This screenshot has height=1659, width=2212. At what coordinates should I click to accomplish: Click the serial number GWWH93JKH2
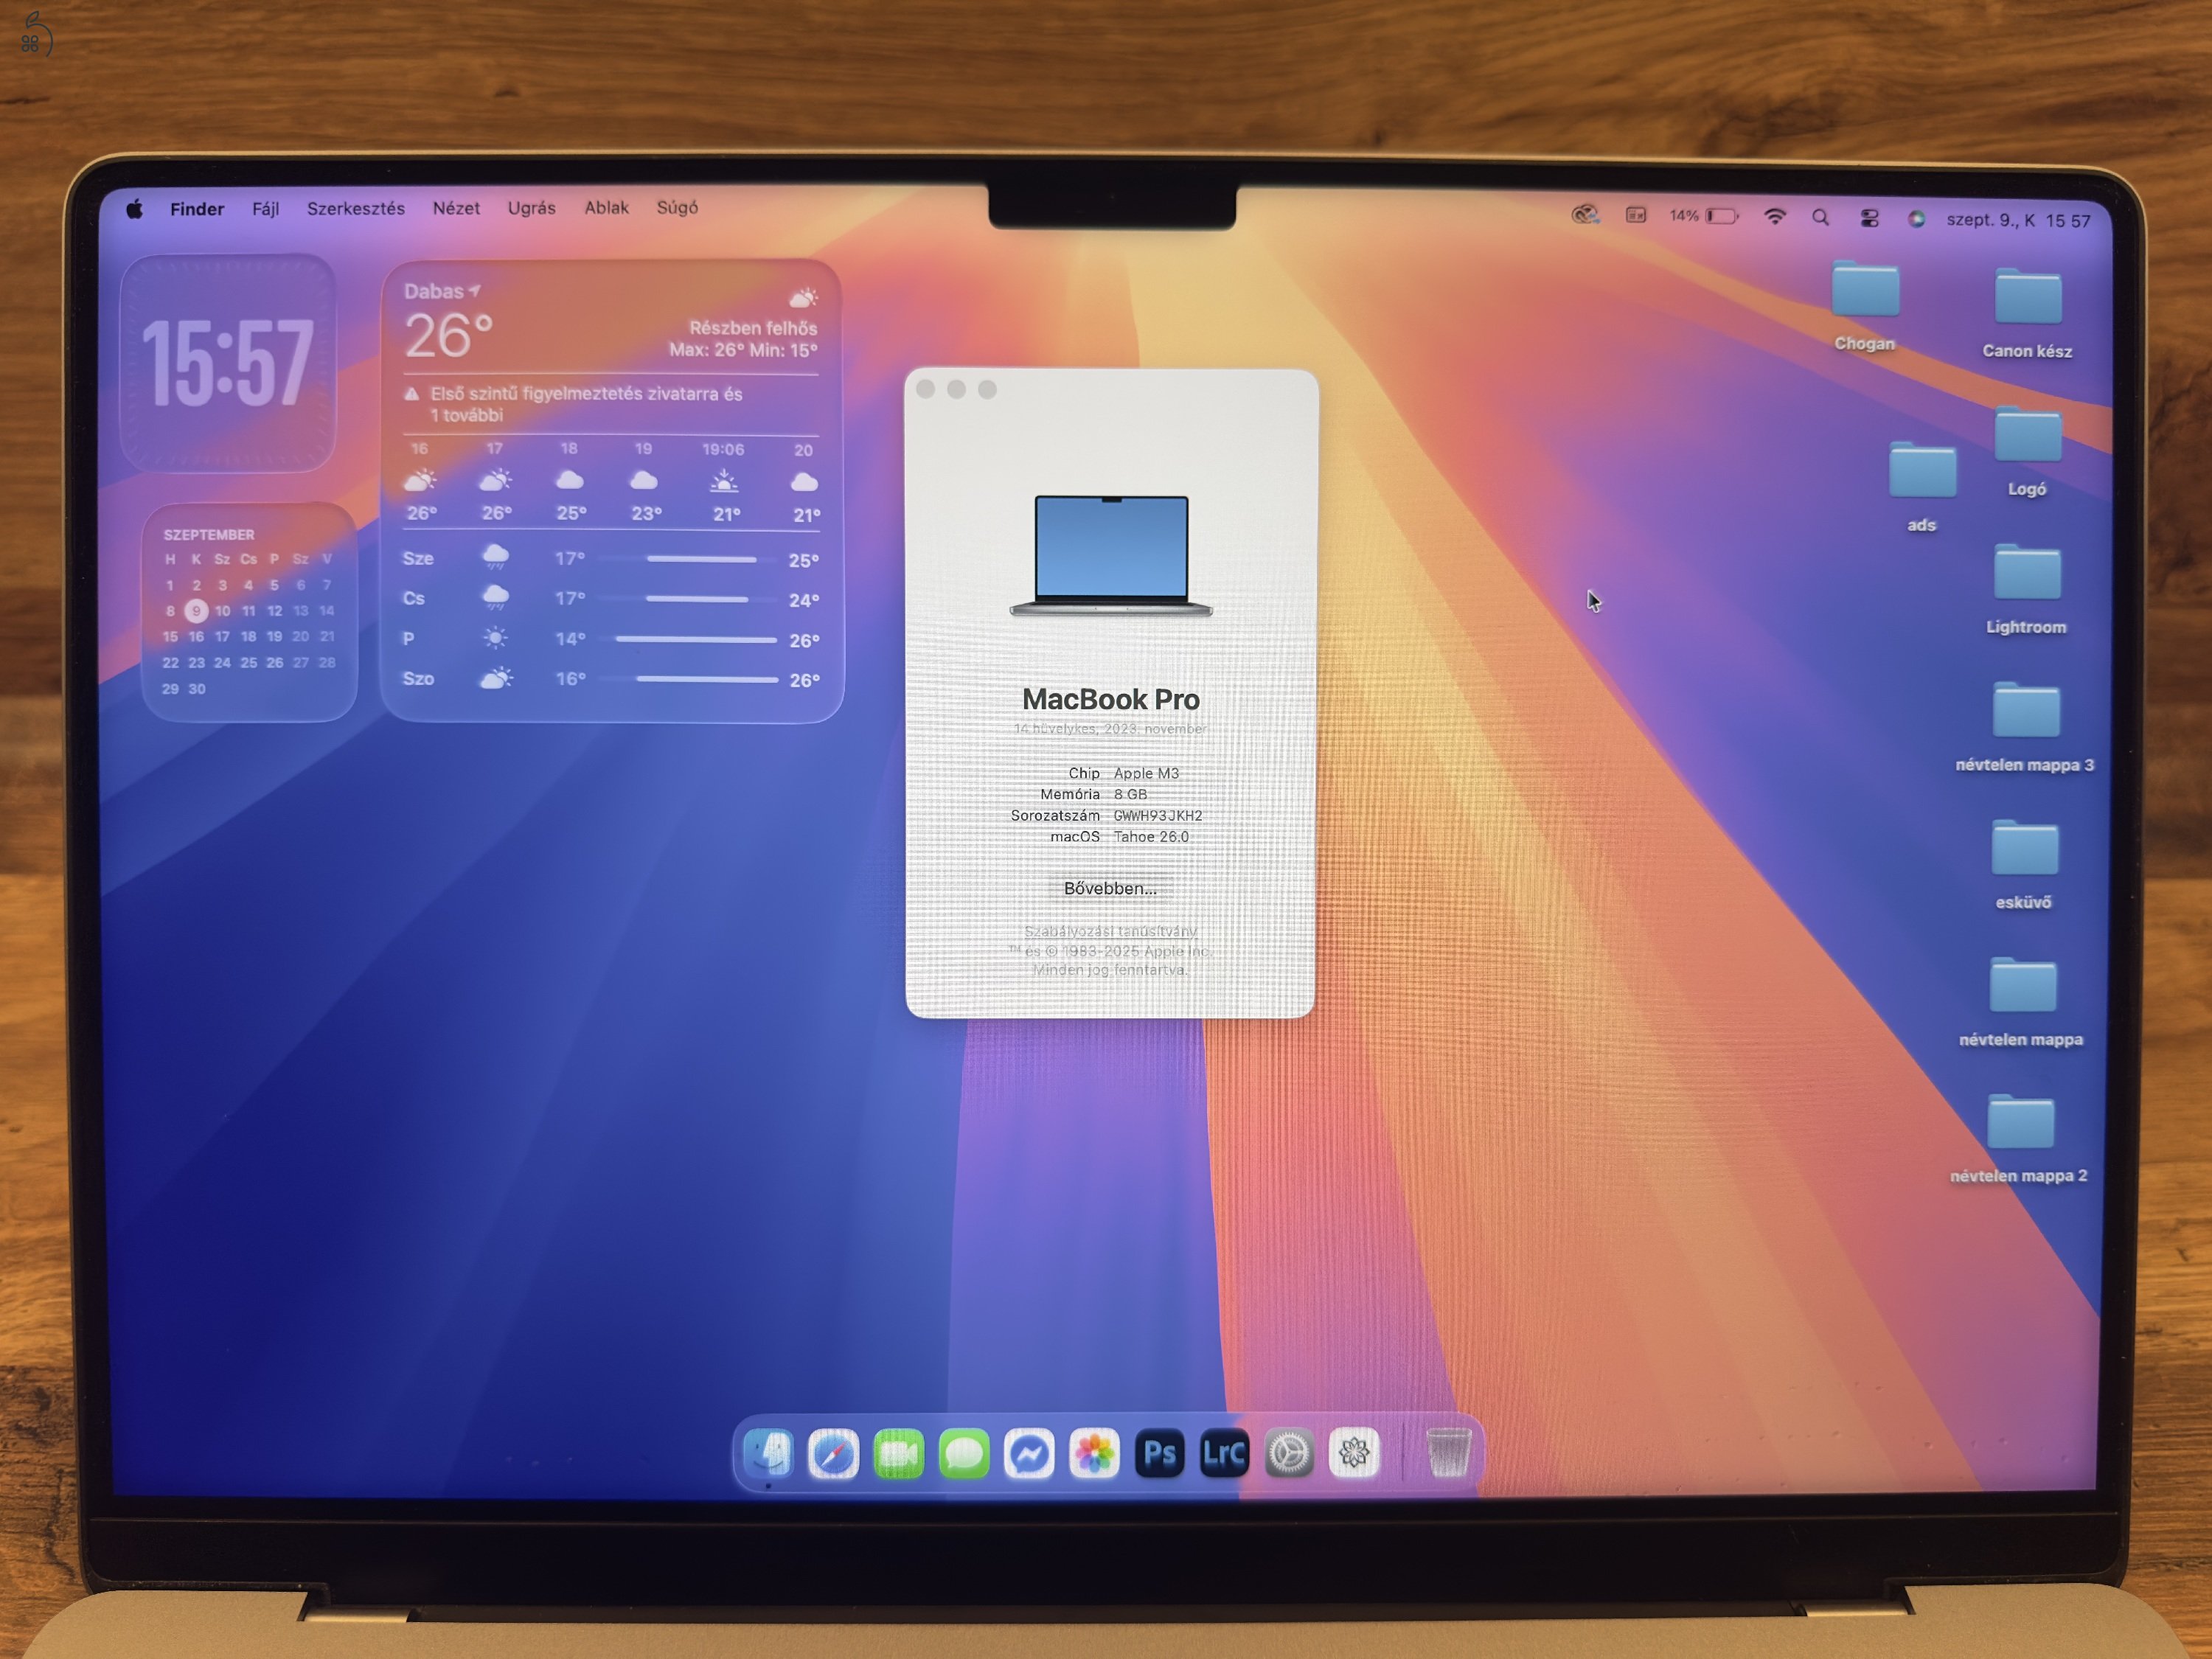[1158, 816]
